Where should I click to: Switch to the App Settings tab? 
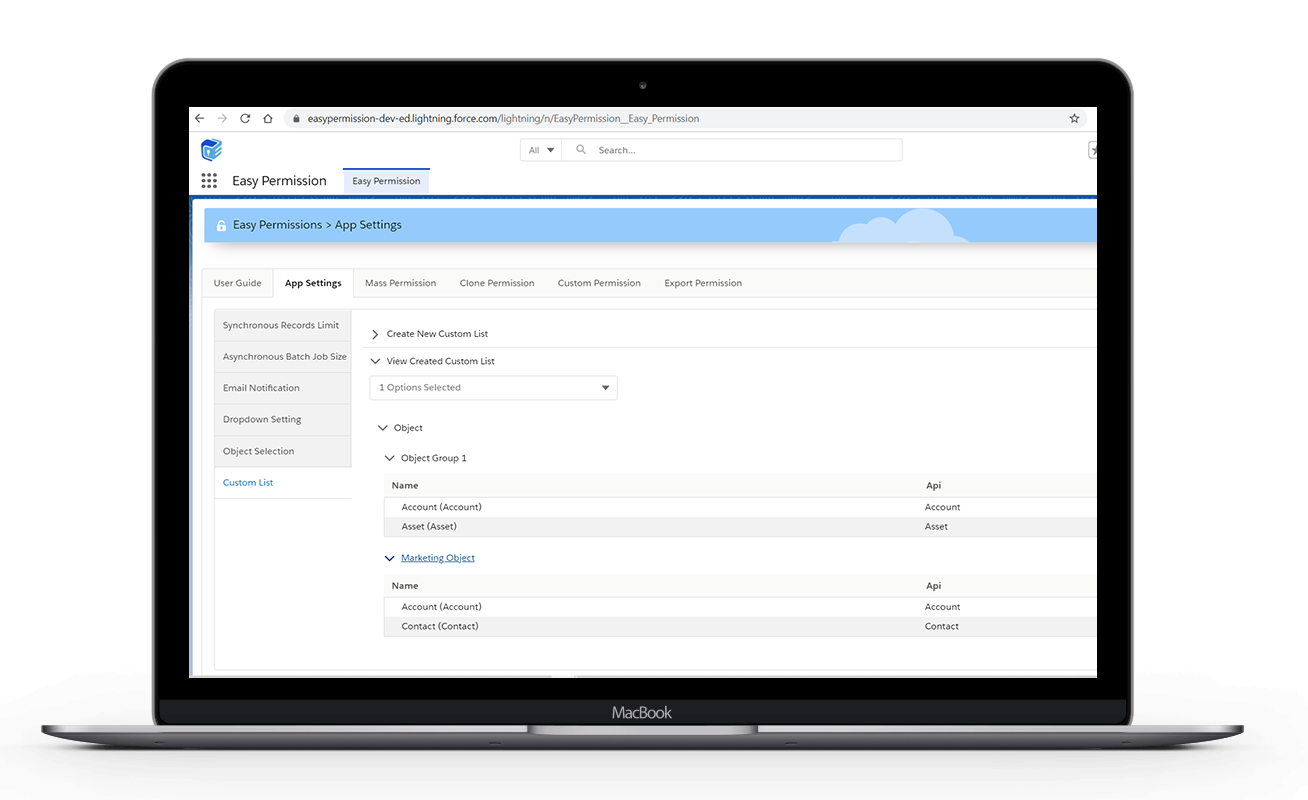click(x=313, y=283)
